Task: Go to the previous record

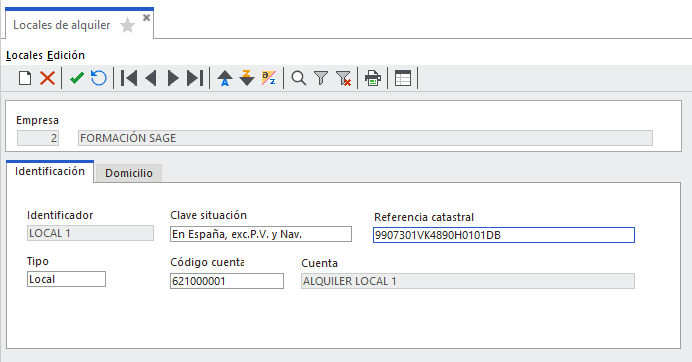Action: (x=151, y=78)
